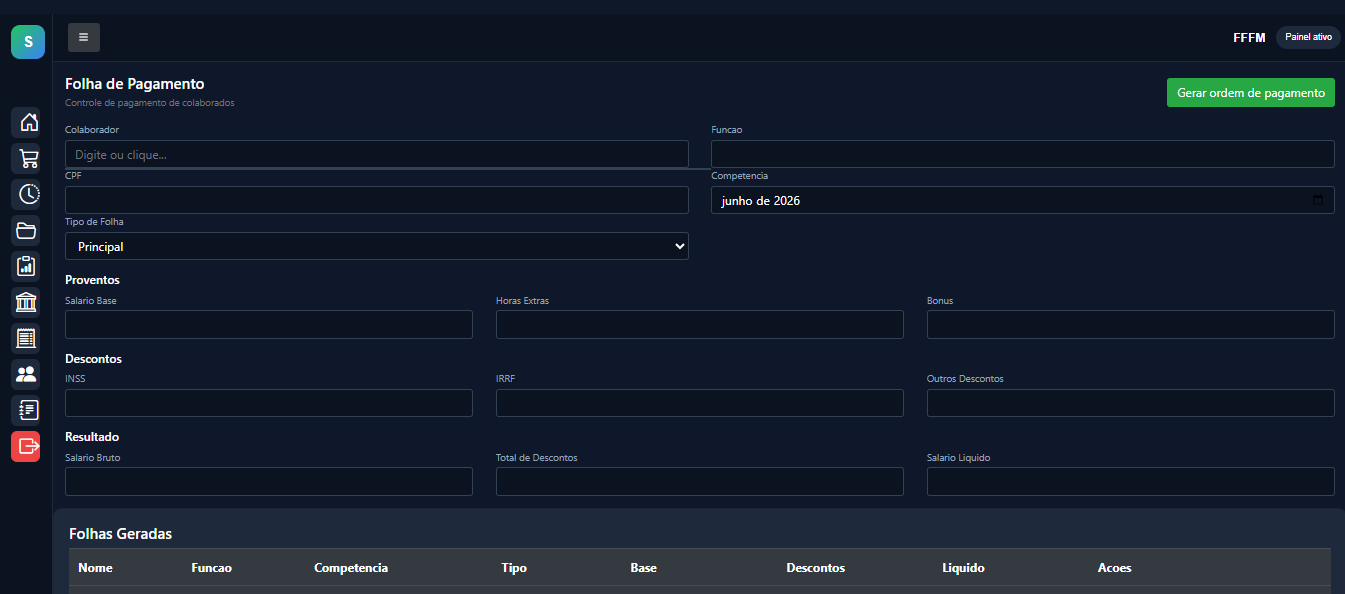
Task: Click the Tipo column header
Action: click(514, 568)
